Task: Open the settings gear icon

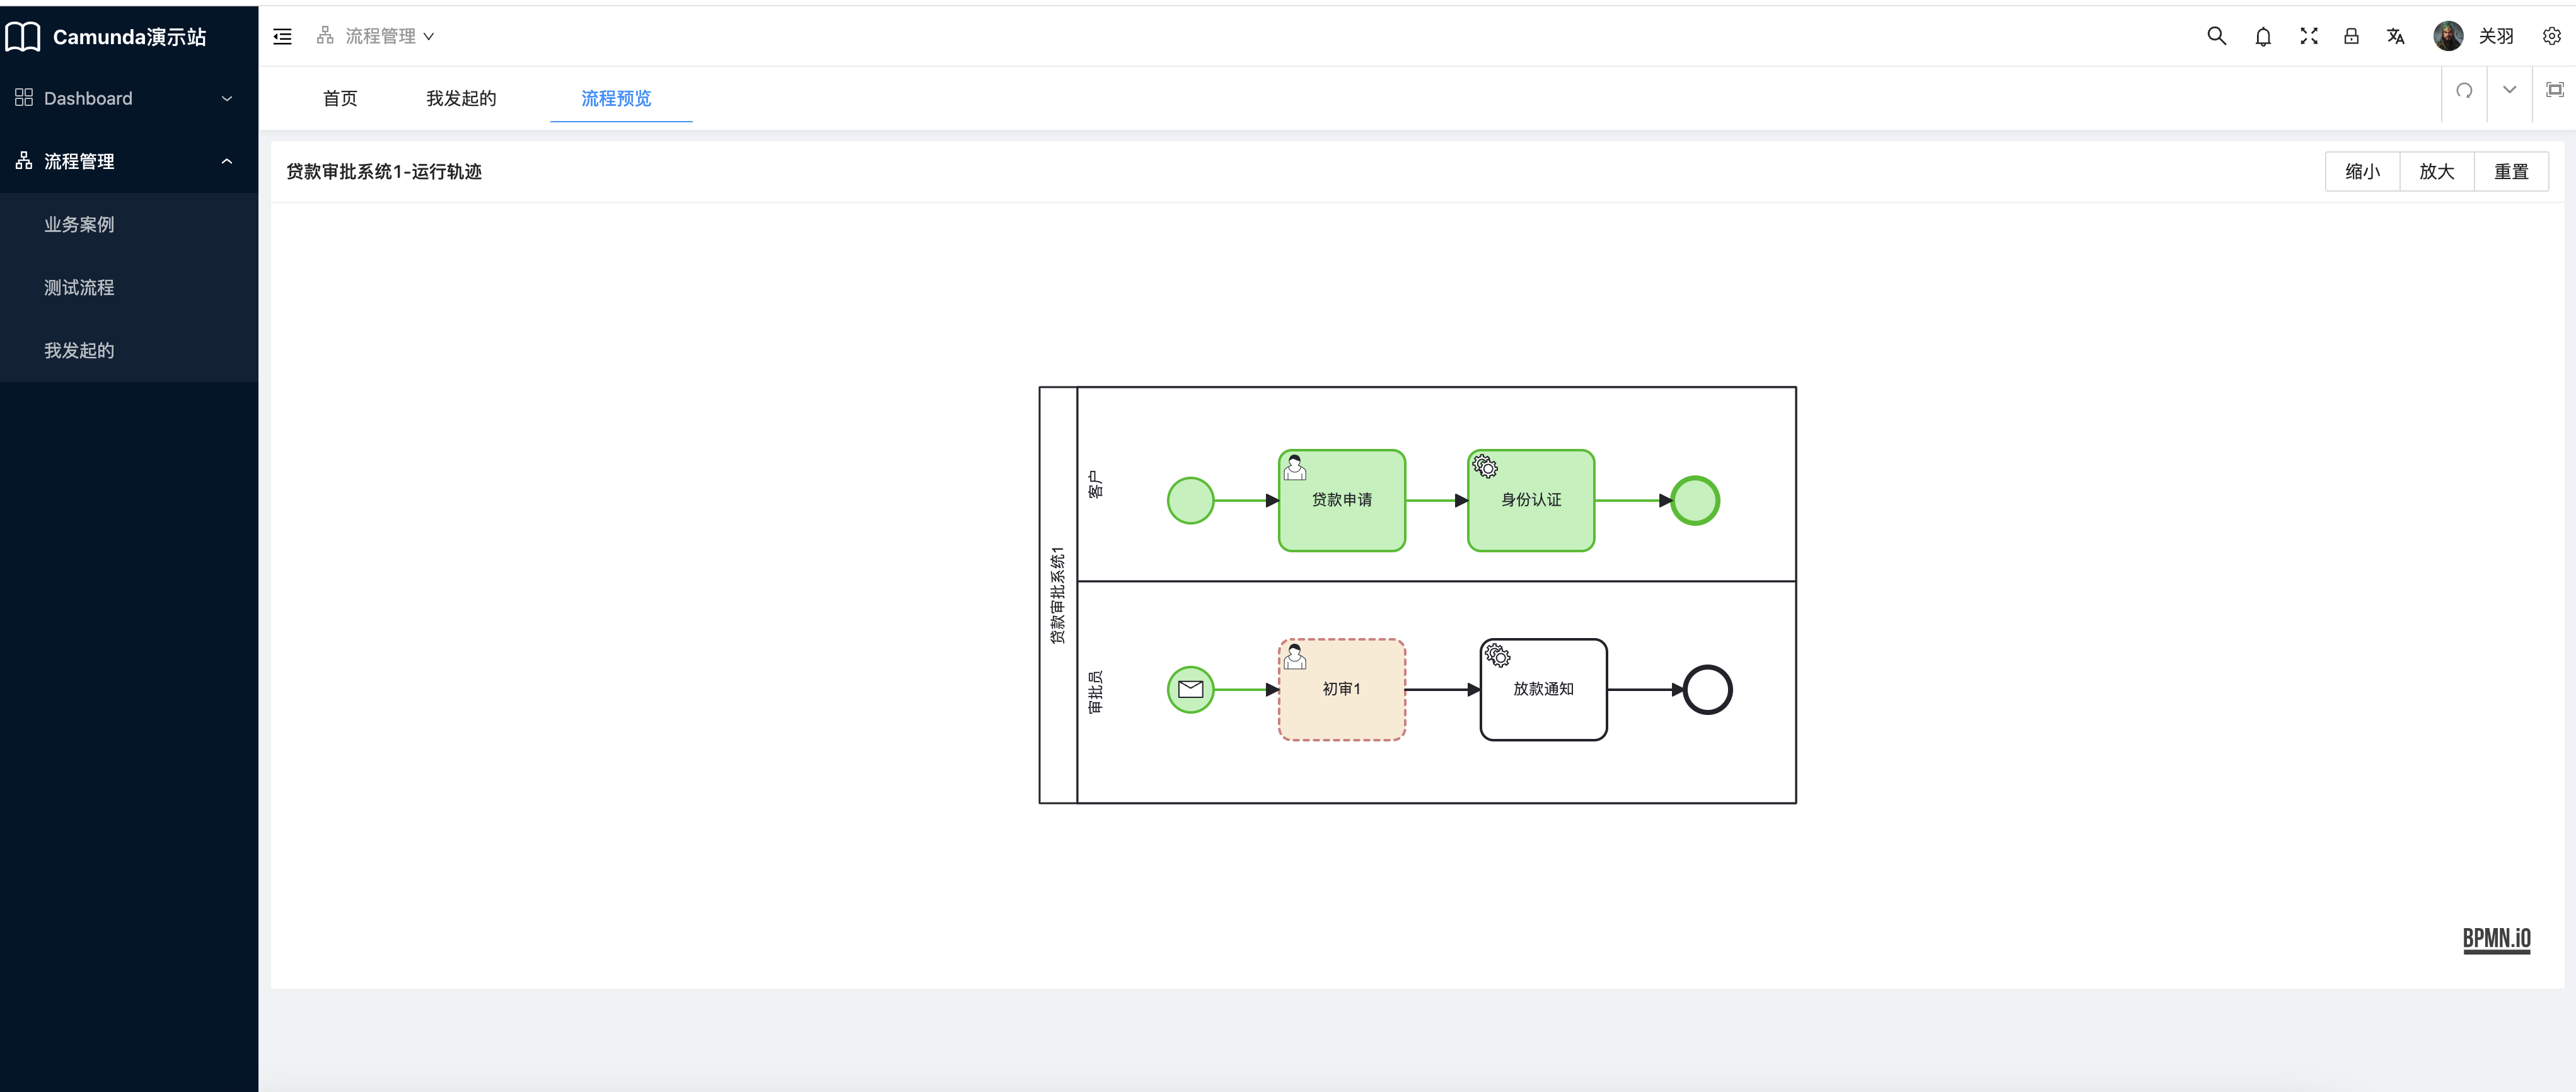Action: tap(2551, 36)
